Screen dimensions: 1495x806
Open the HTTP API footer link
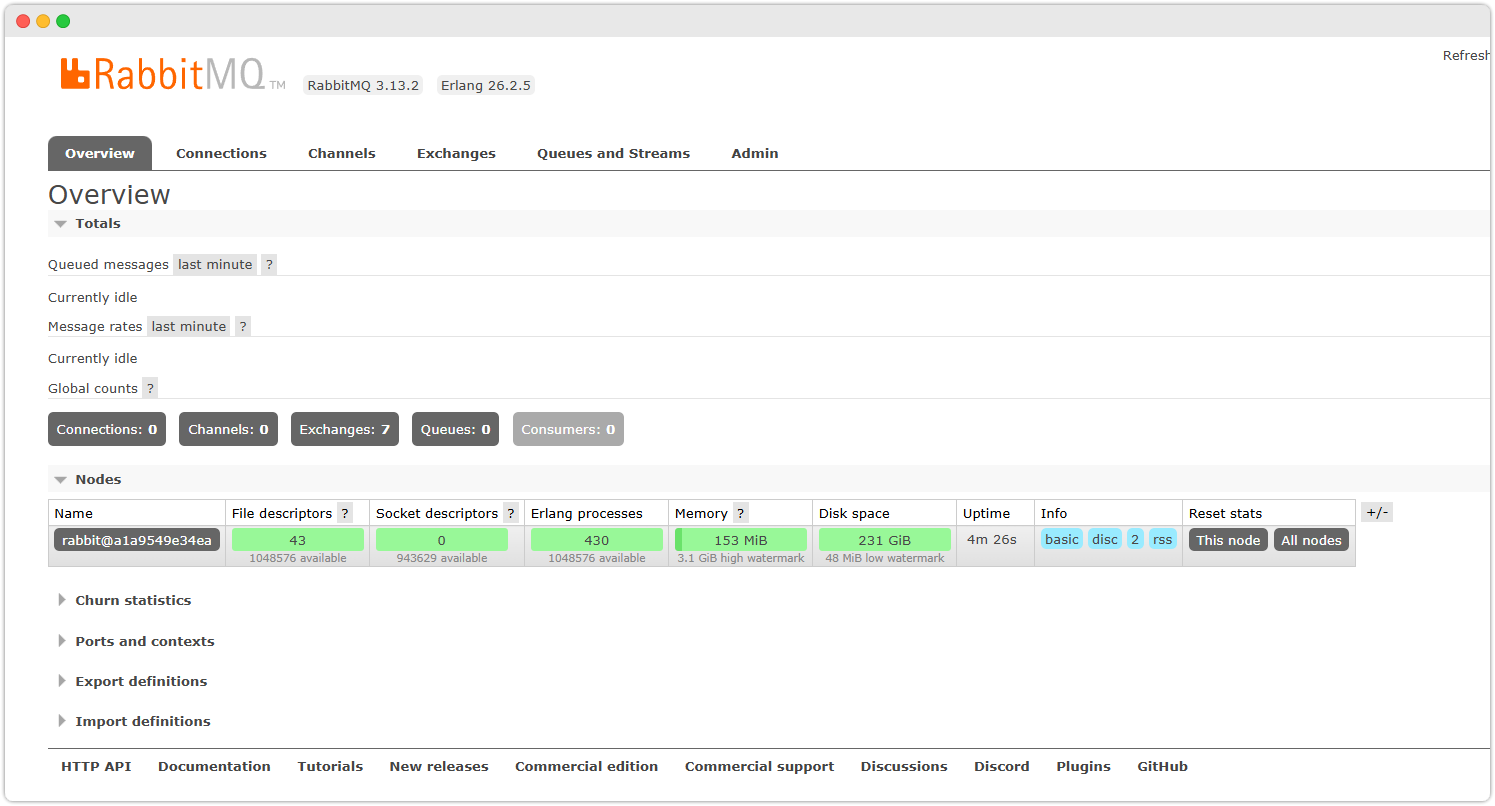96,767
